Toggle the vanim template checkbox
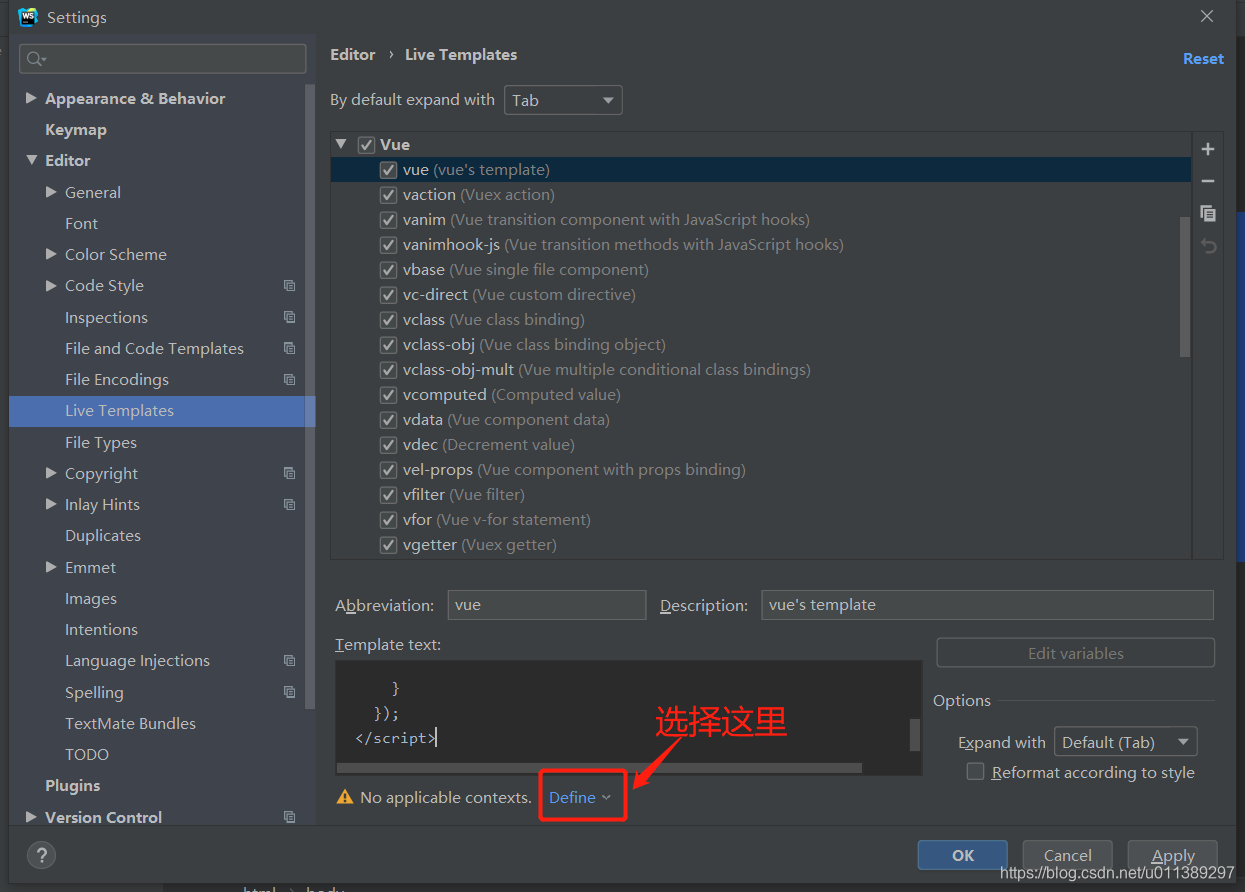 click(388, 220)
